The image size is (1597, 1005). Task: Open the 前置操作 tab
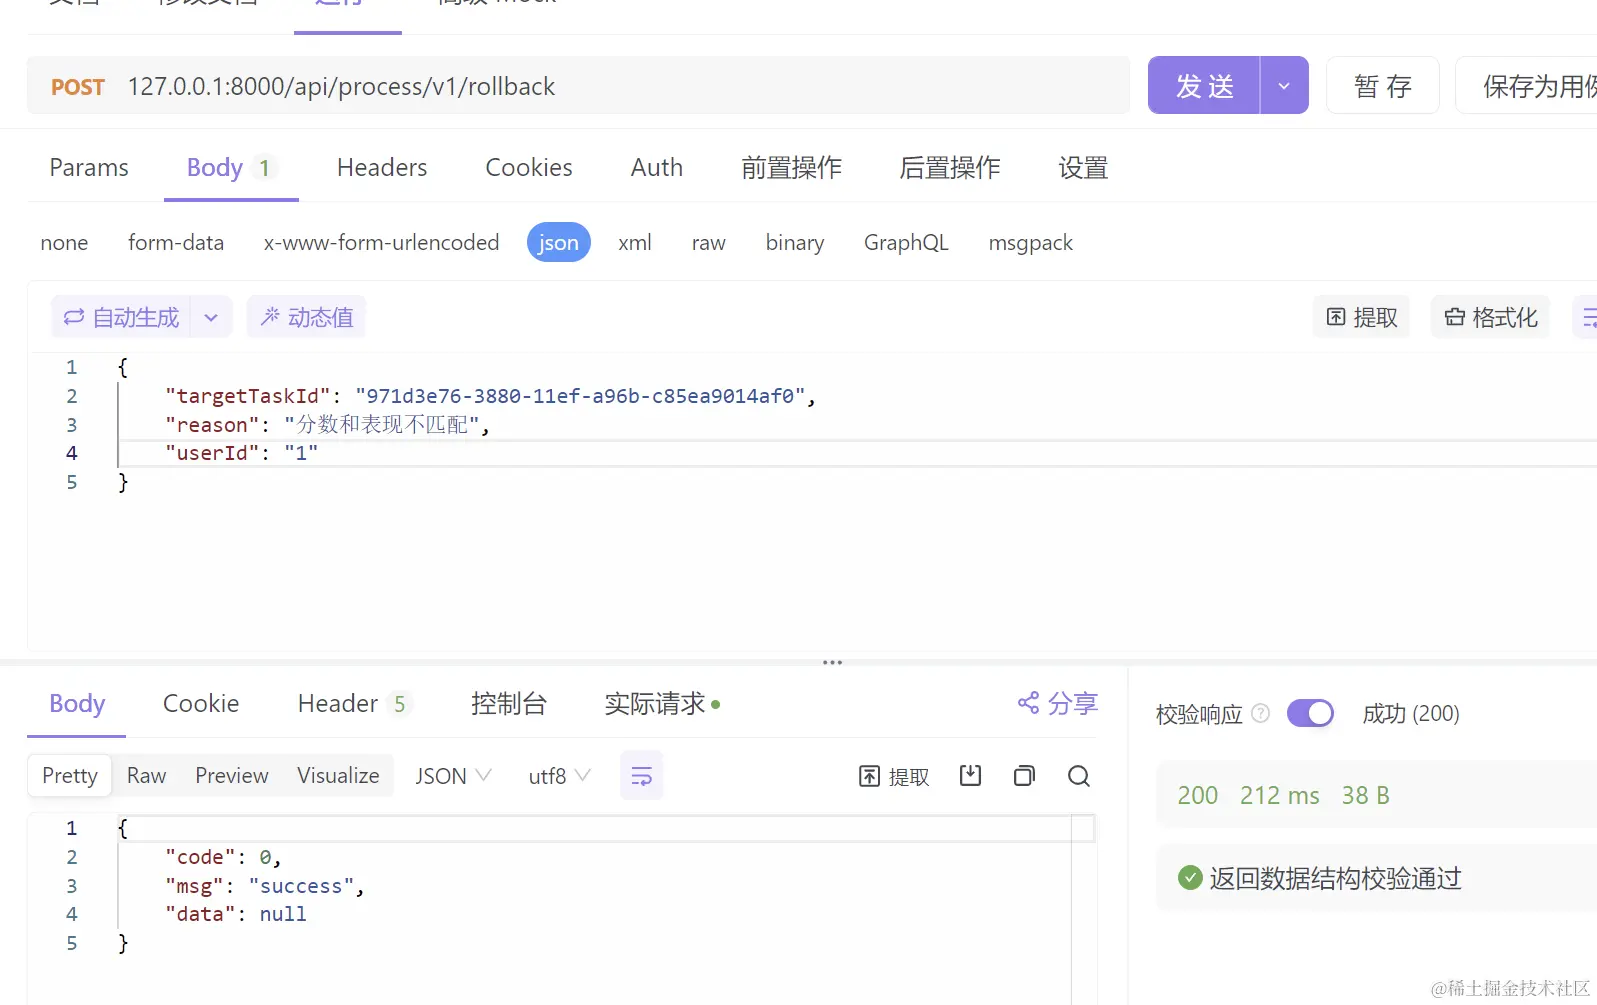click(x=791, y=168)
